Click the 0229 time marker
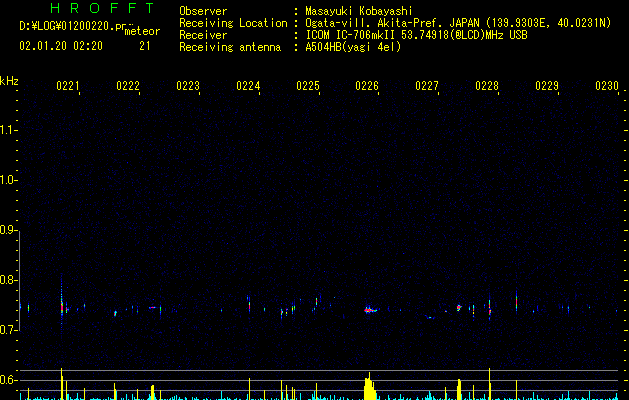This screenshot has width=629, height=400. pos(547,86)
